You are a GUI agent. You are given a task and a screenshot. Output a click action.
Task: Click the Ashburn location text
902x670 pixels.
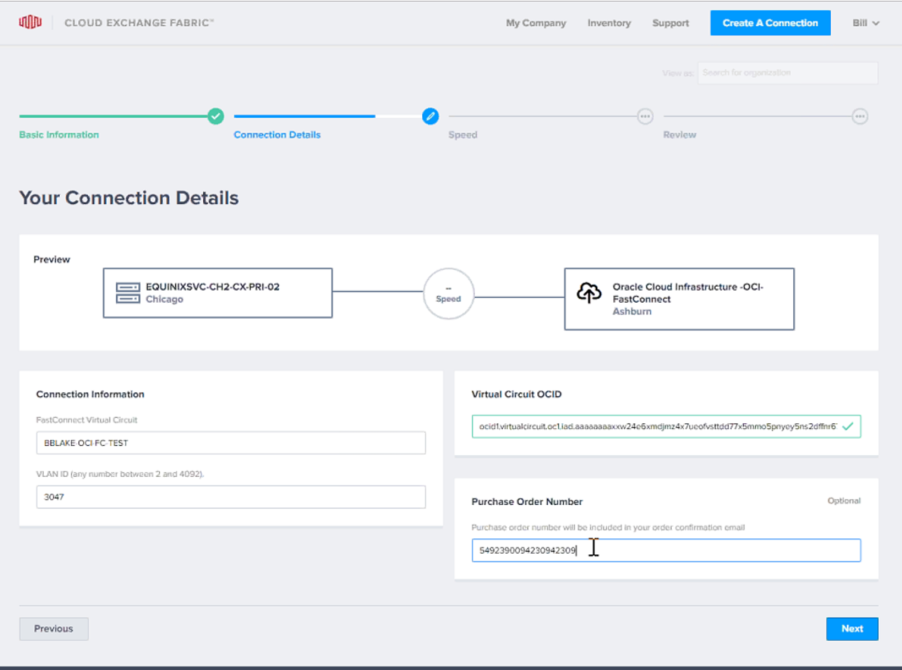(632, 311)
